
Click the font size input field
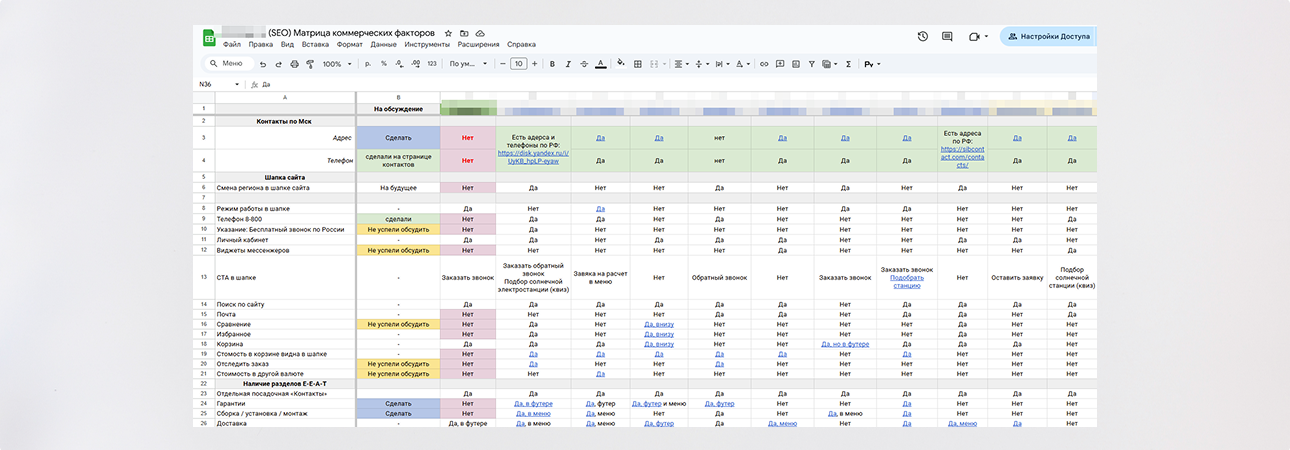(x=518, y=64)
